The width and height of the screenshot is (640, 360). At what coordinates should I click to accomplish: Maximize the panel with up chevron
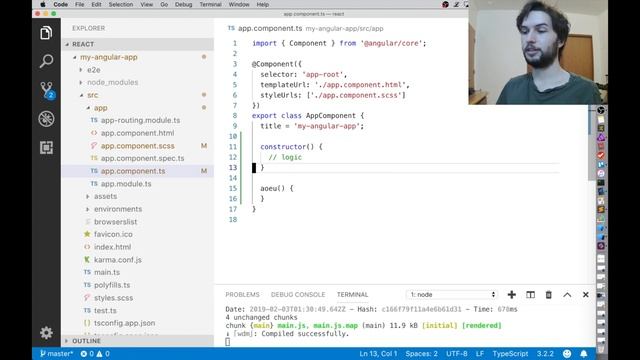[567, 295]
